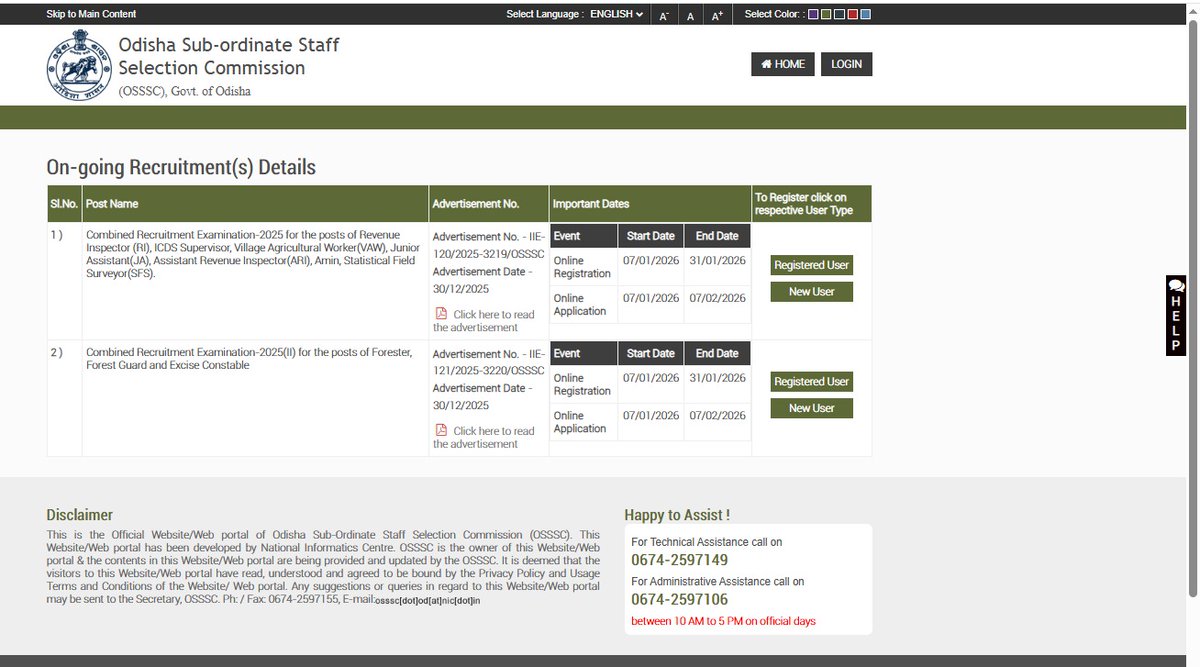Select the dark slate color theme swatch

839,14
